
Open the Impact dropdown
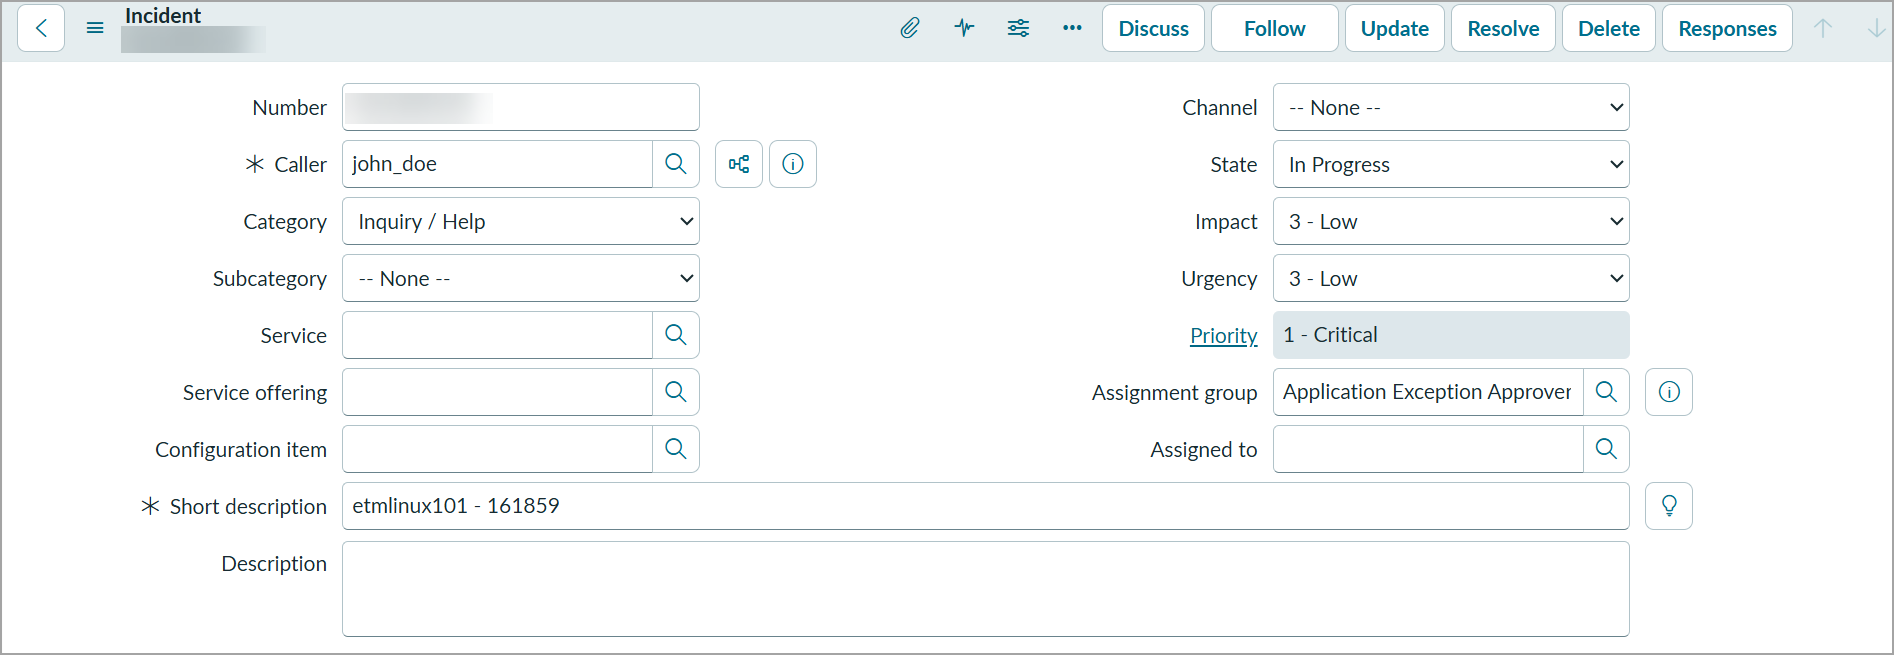point(1451,221)
